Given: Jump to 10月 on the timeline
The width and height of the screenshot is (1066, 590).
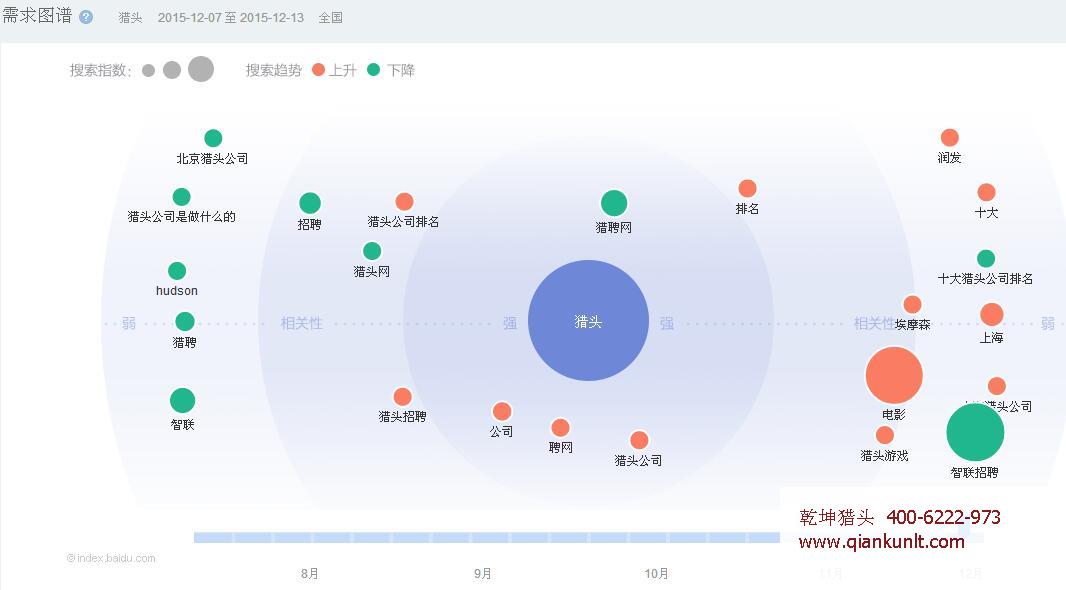Looking at the screenshot, I should pos(656,573).
